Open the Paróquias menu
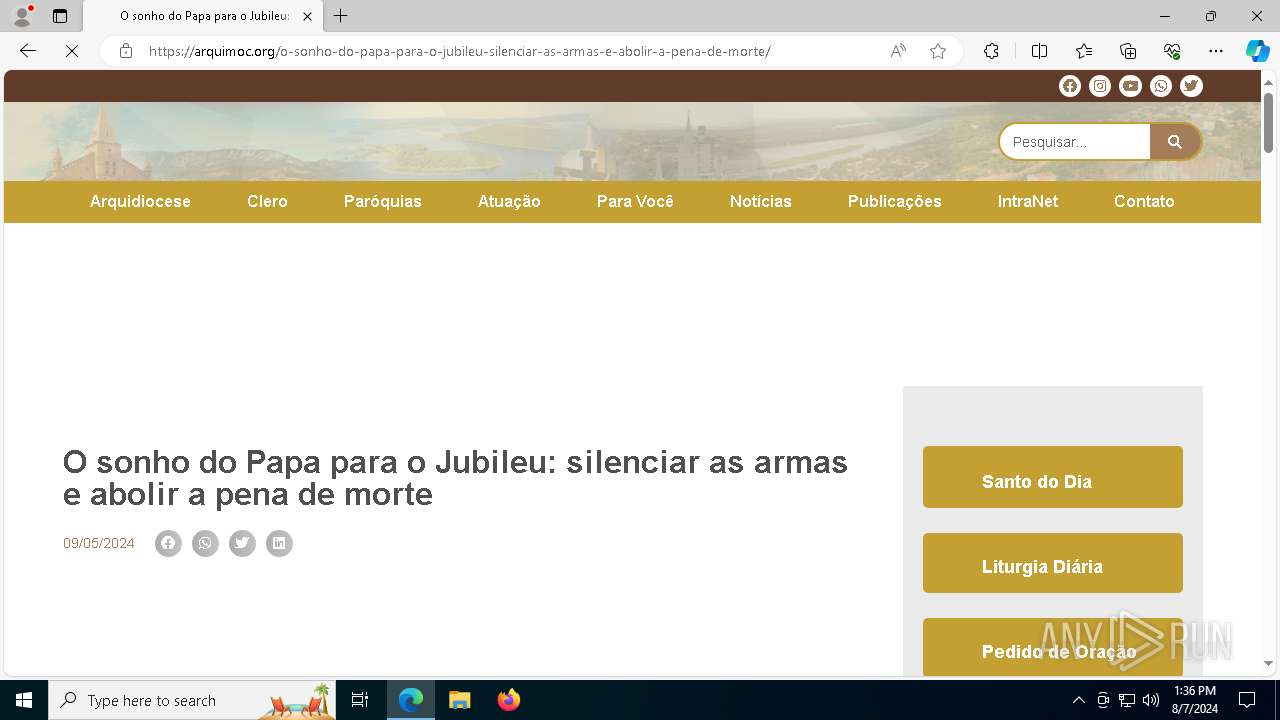The image size is (1280, 720). [x=383, y=201]
